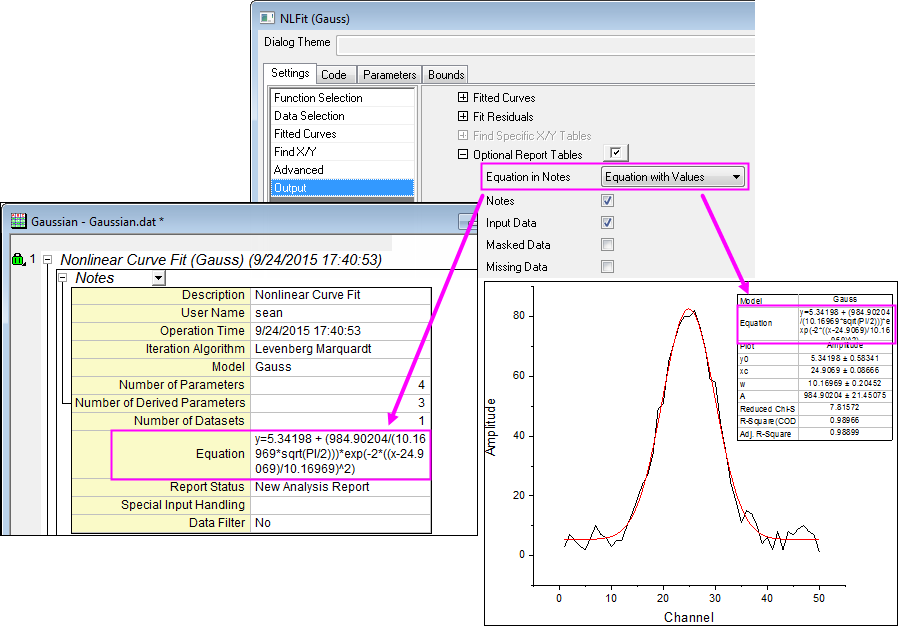Uncheck the Input Data checkbox
Image resolution: width=899 pixels, height=627 pixels.
coord(607,222)
